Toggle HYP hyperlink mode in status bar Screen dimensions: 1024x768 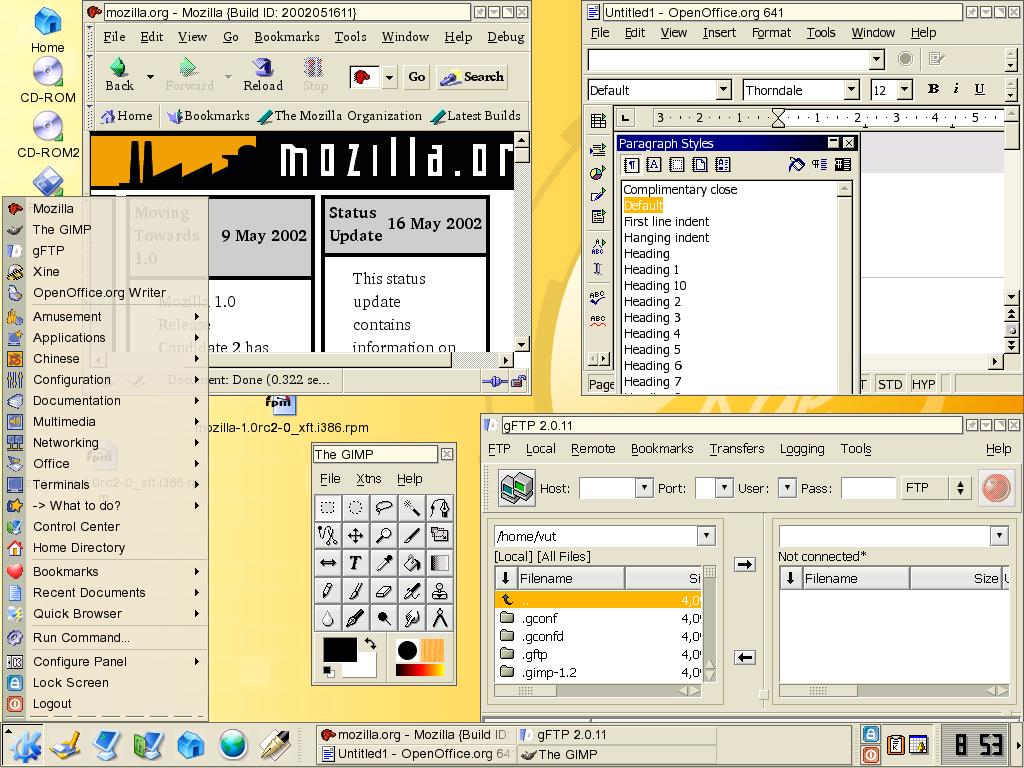click(923, 384)
